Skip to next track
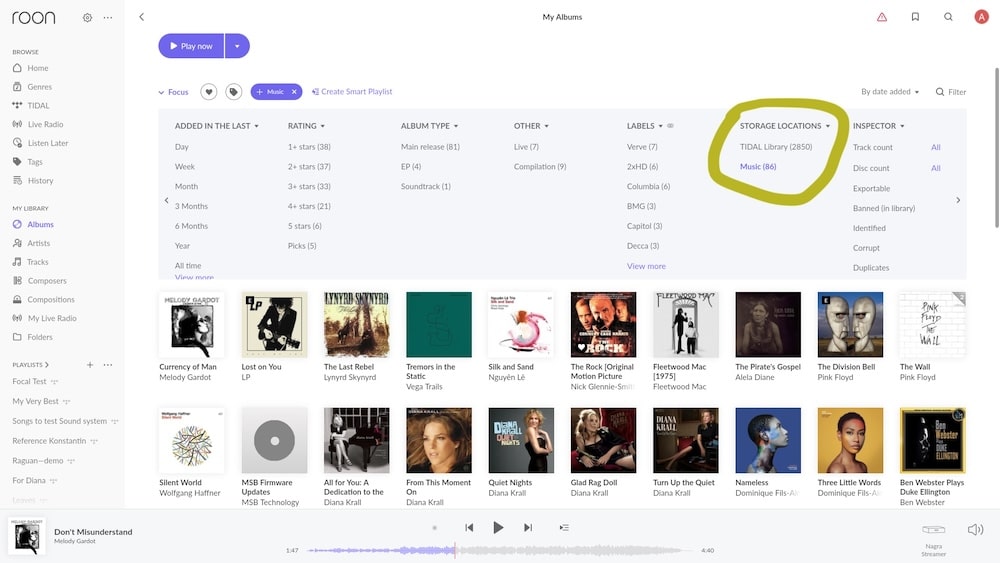The image size is (1000, 563). (528, 528)
